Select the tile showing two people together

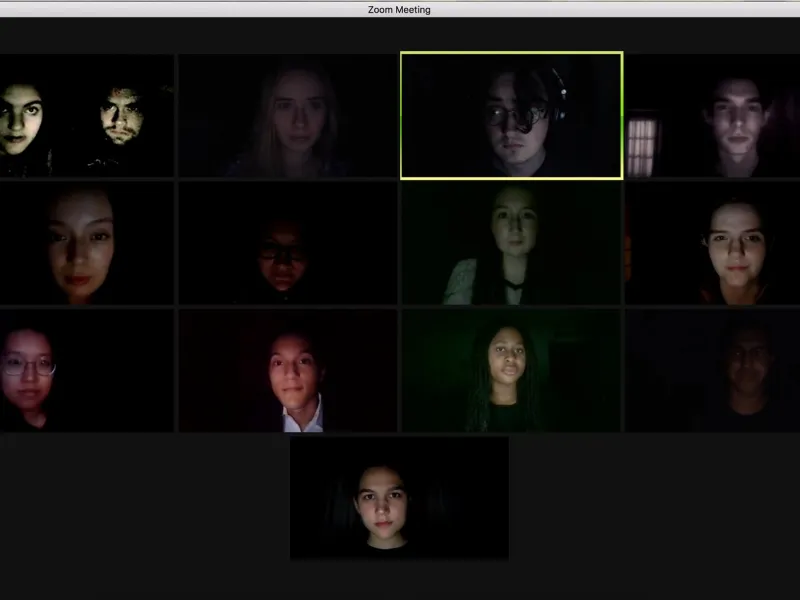pos(87,116)
